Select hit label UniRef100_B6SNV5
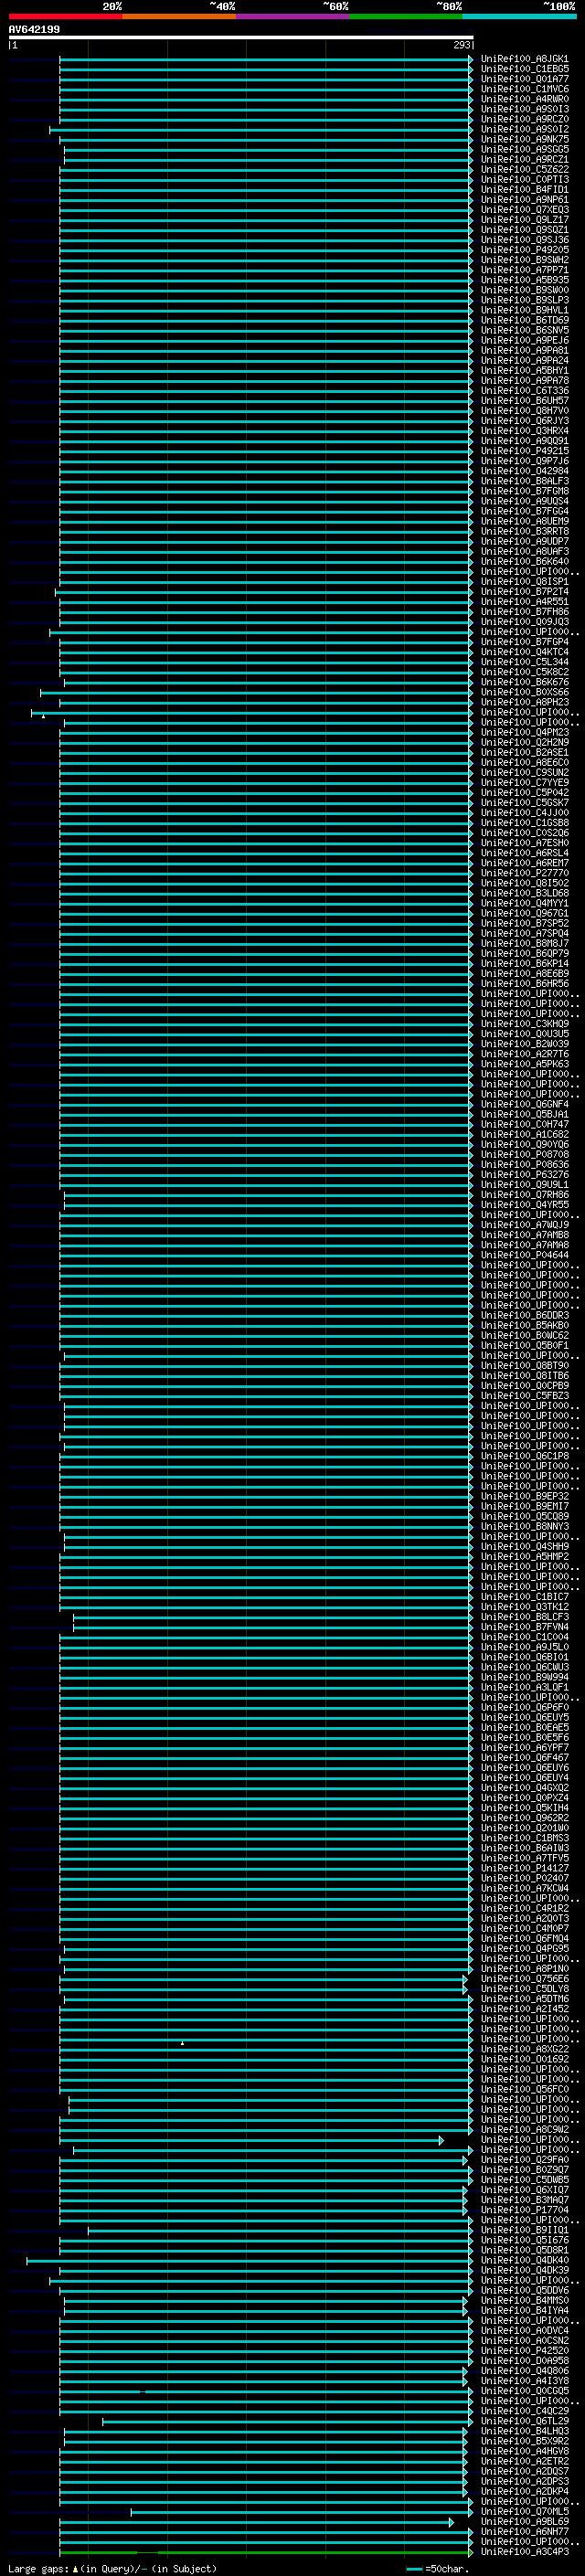Image resolution: width=585 pixels, height=2576 pixels. click(x=525, y=330)
